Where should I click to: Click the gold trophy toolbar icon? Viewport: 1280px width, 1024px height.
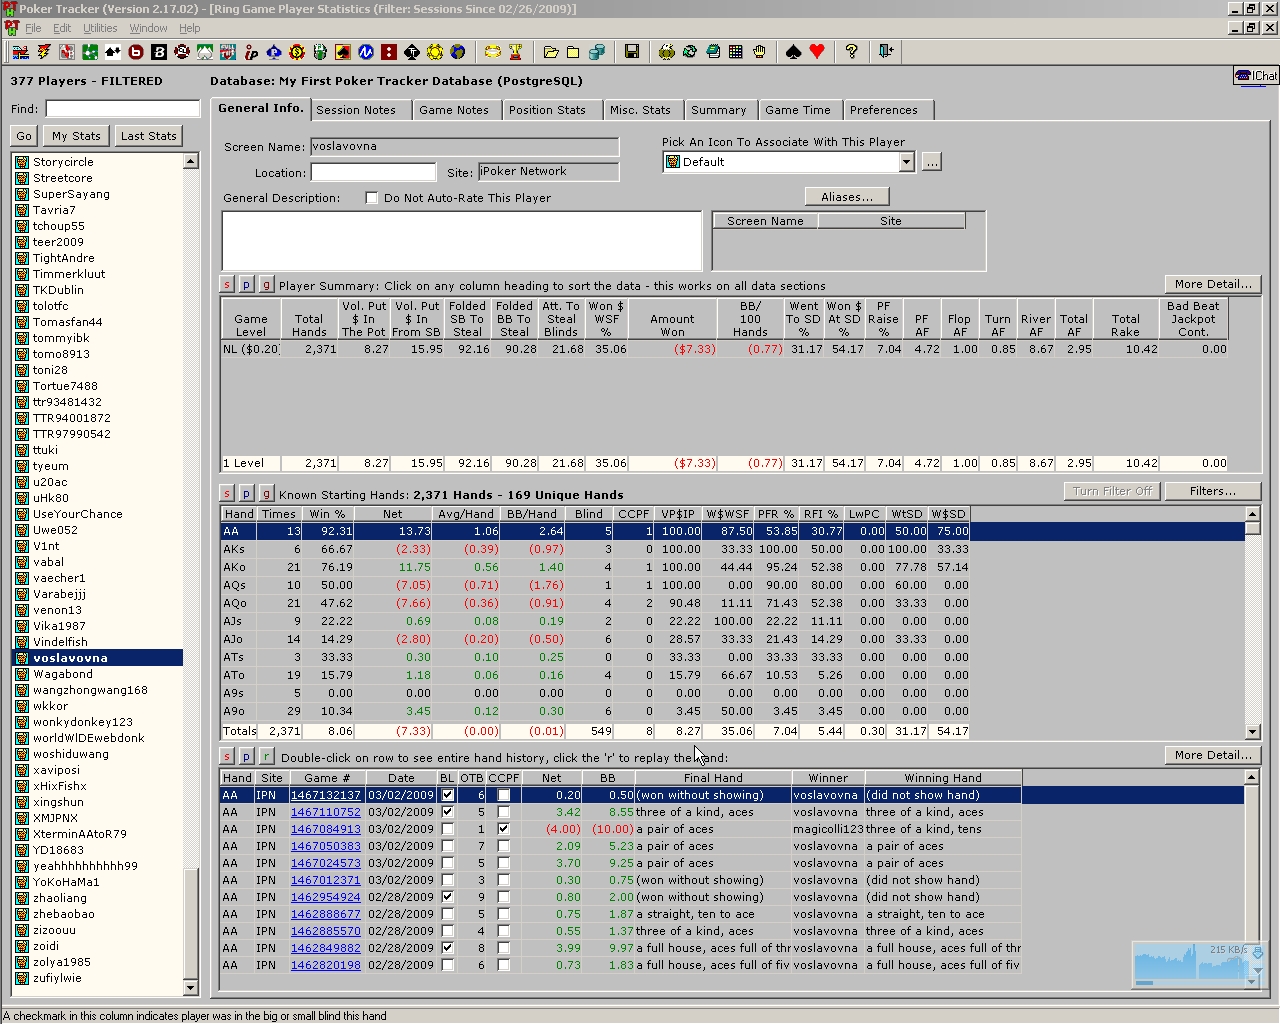click(x=516, y=52)
